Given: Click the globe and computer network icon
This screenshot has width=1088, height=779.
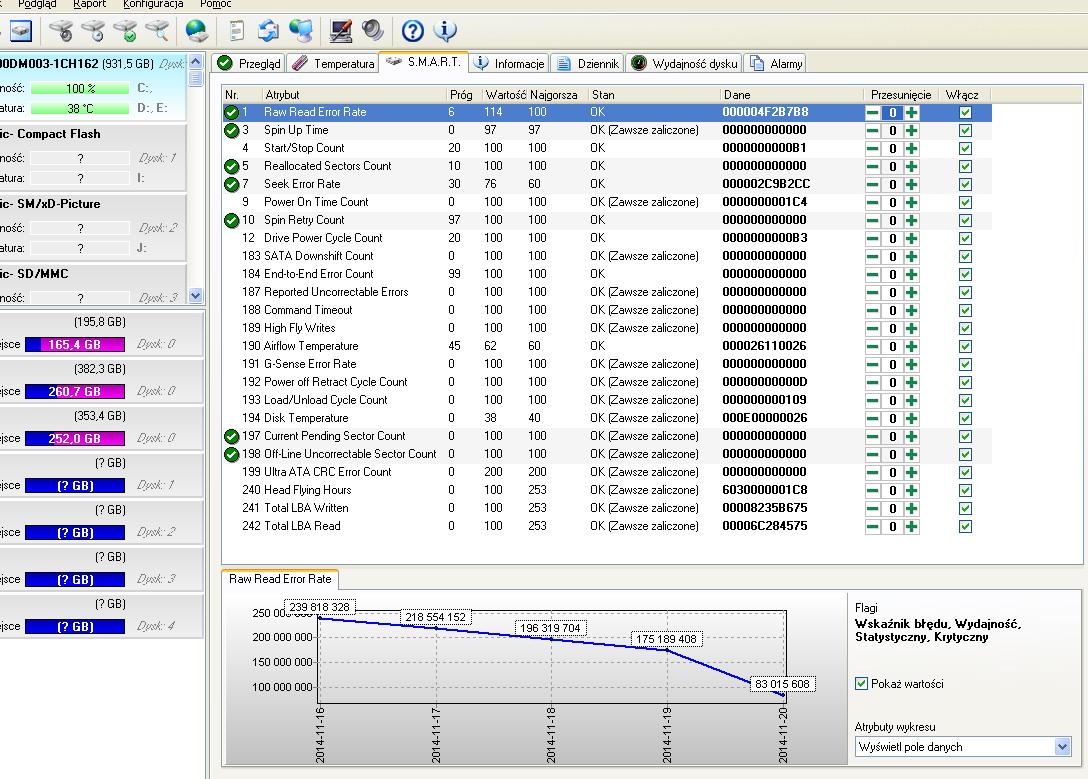Looking at the screenshot, I should 301,31.
